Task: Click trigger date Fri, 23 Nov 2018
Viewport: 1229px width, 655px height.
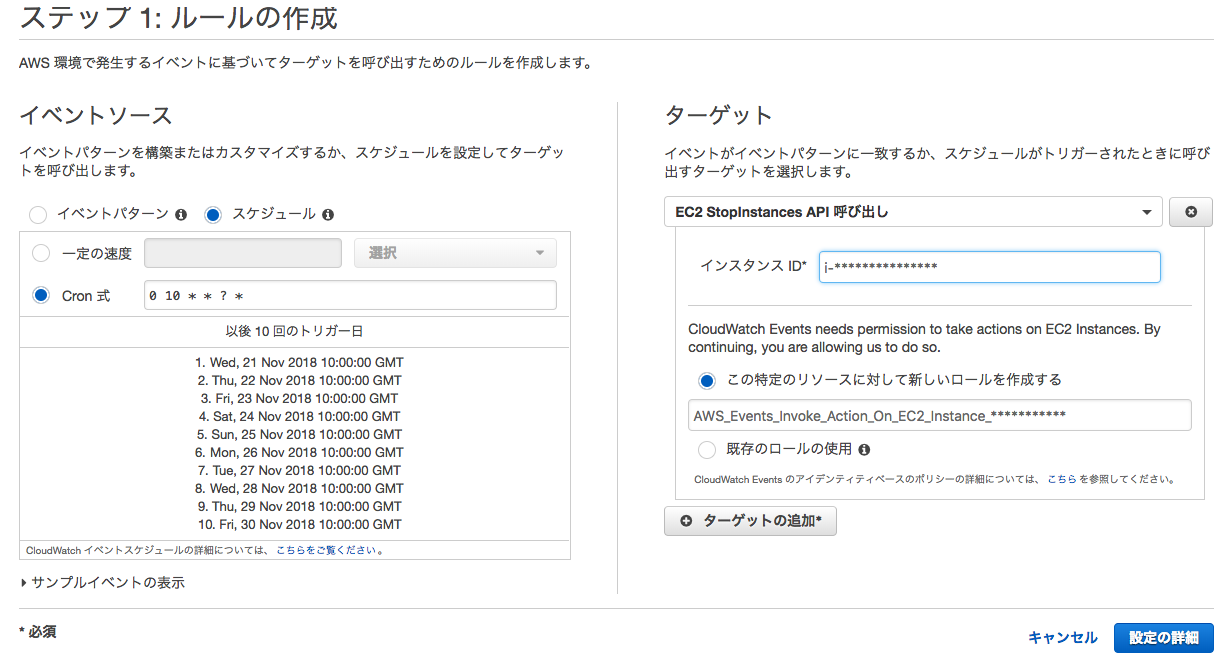Action: pos(299,398)
